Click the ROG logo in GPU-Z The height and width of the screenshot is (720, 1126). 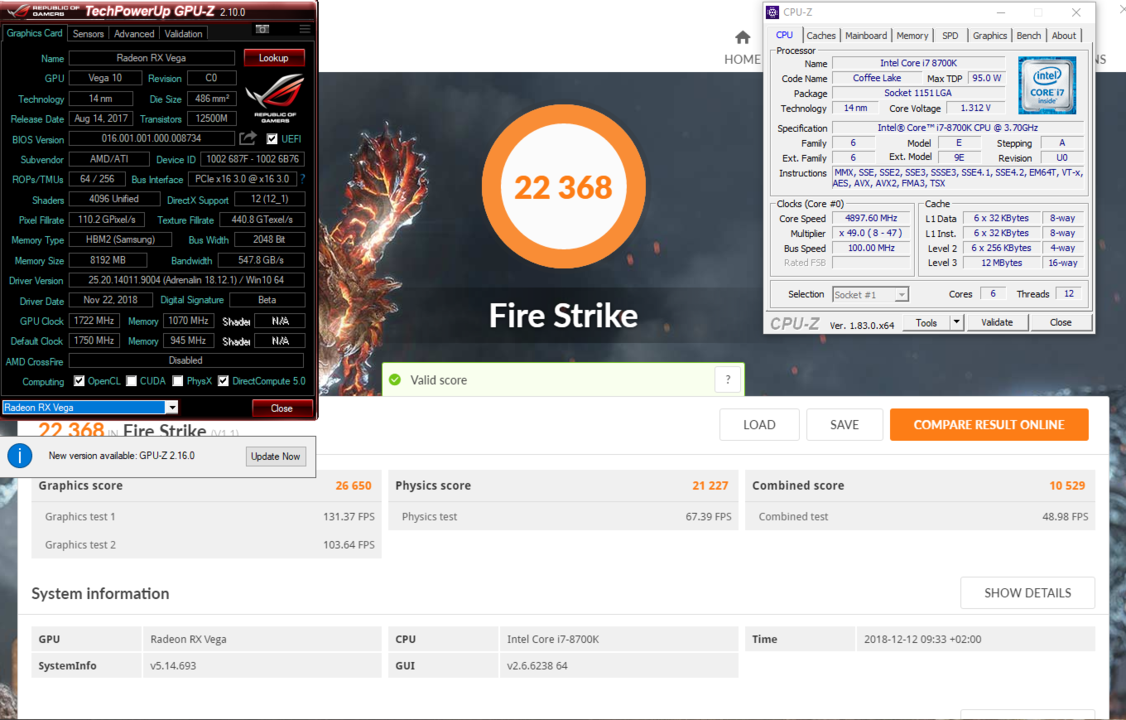(x=275, y=99)
